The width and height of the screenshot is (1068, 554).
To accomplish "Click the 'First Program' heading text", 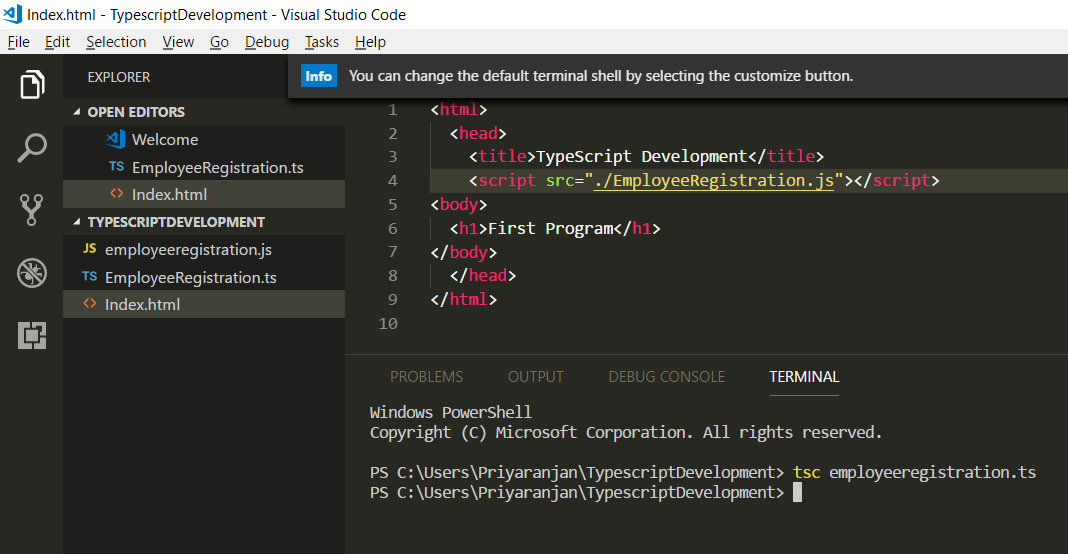I will [x=550, y=228].
